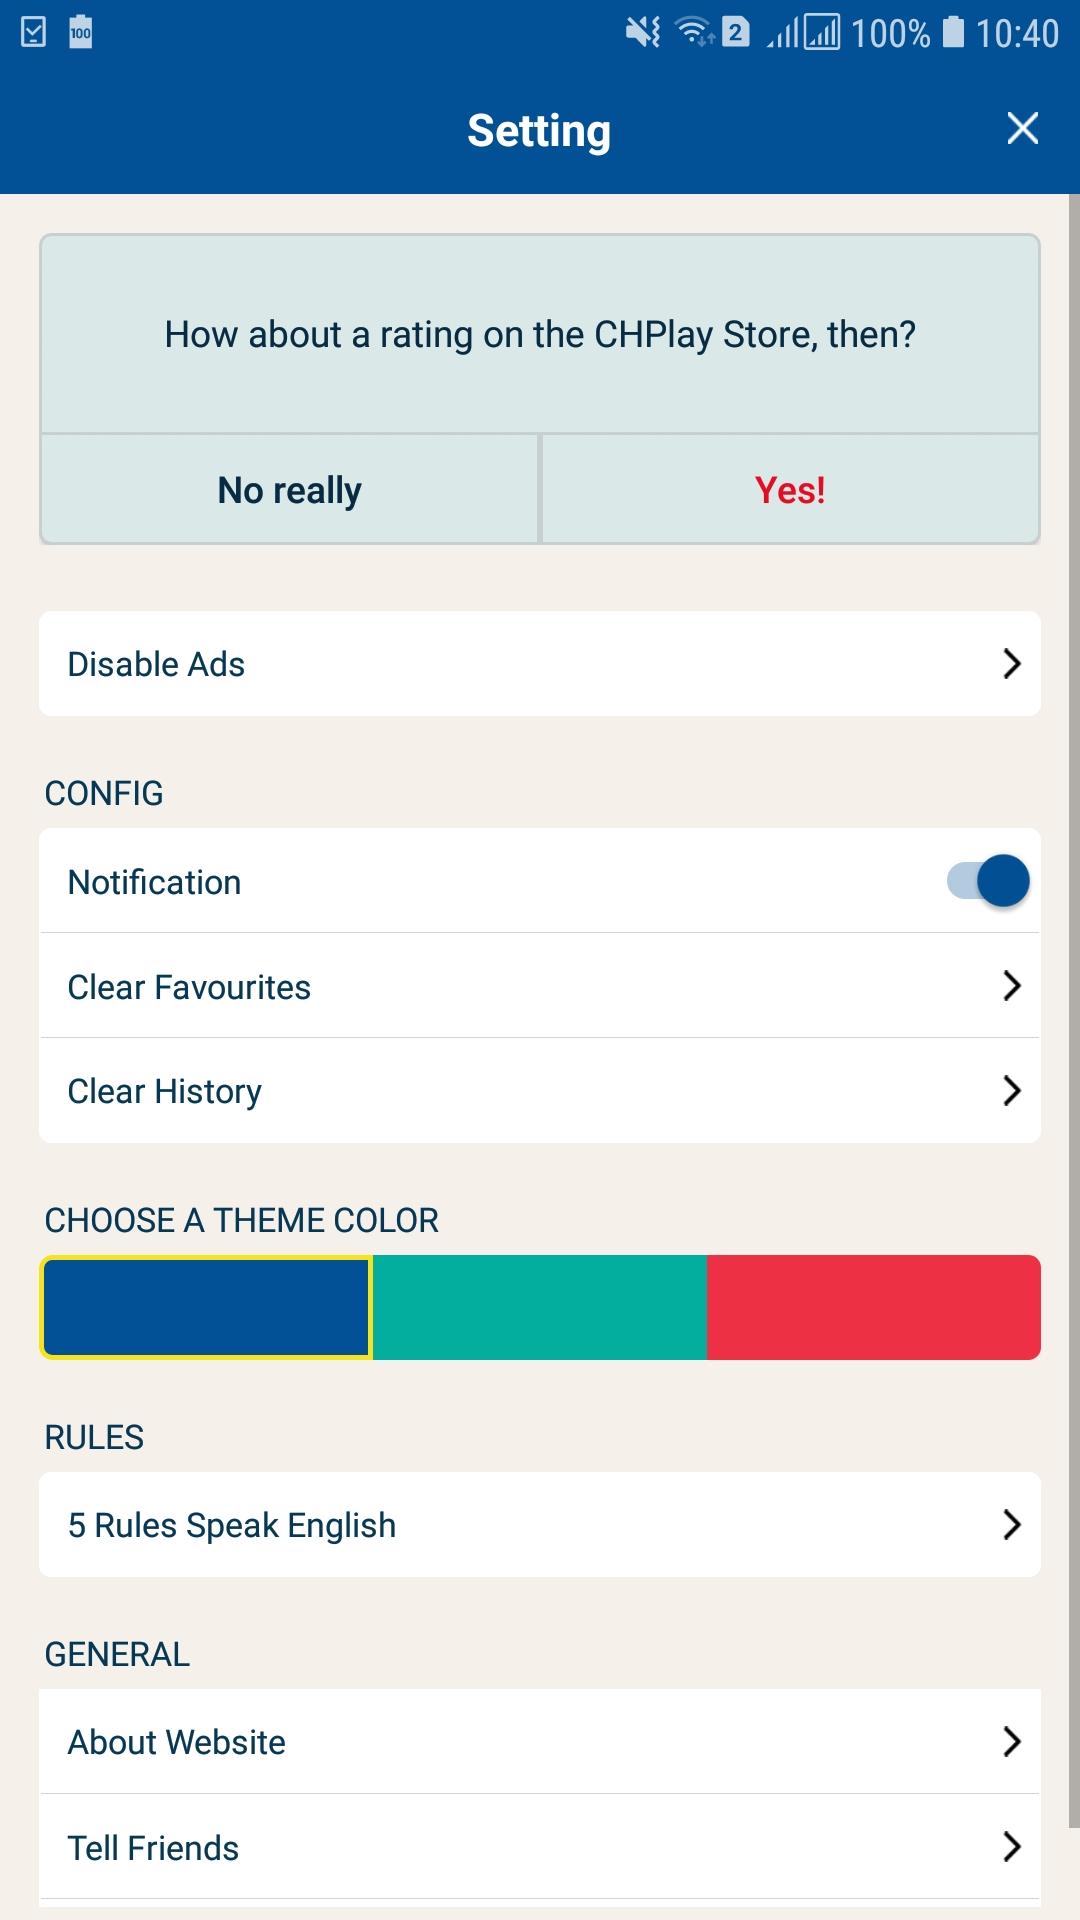
Task: Pick the red theme color
Action: pos(874,1308)
